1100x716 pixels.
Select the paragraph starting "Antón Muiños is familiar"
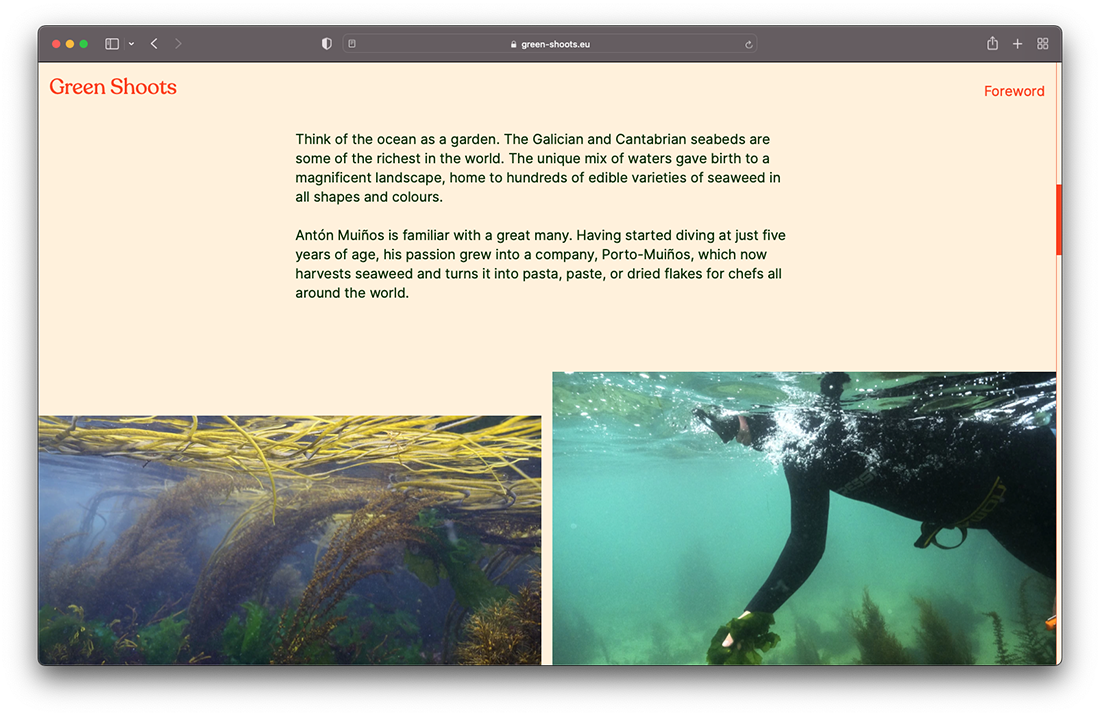tap(540, 264)
